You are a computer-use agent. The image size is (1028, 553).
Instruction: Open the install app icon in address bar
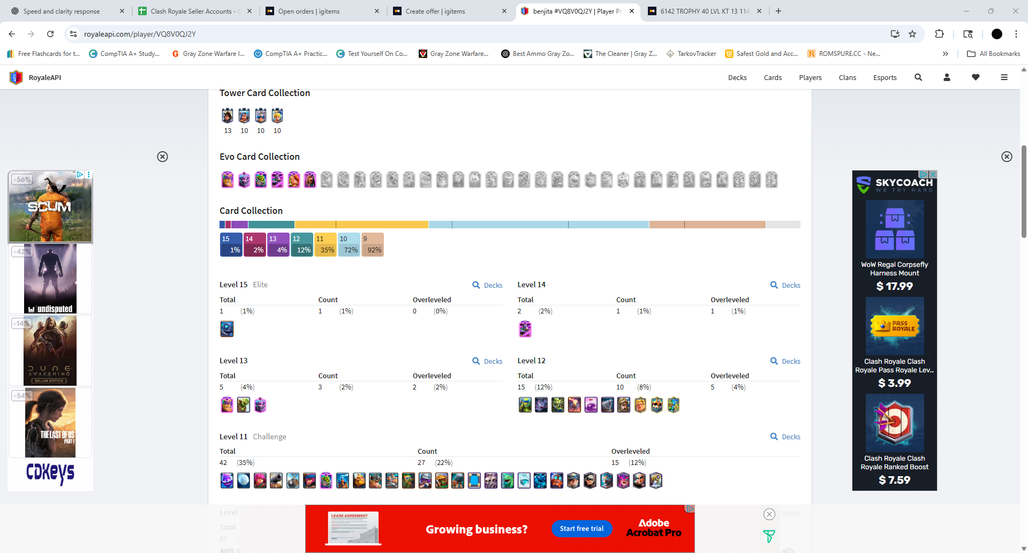(894, 33)
